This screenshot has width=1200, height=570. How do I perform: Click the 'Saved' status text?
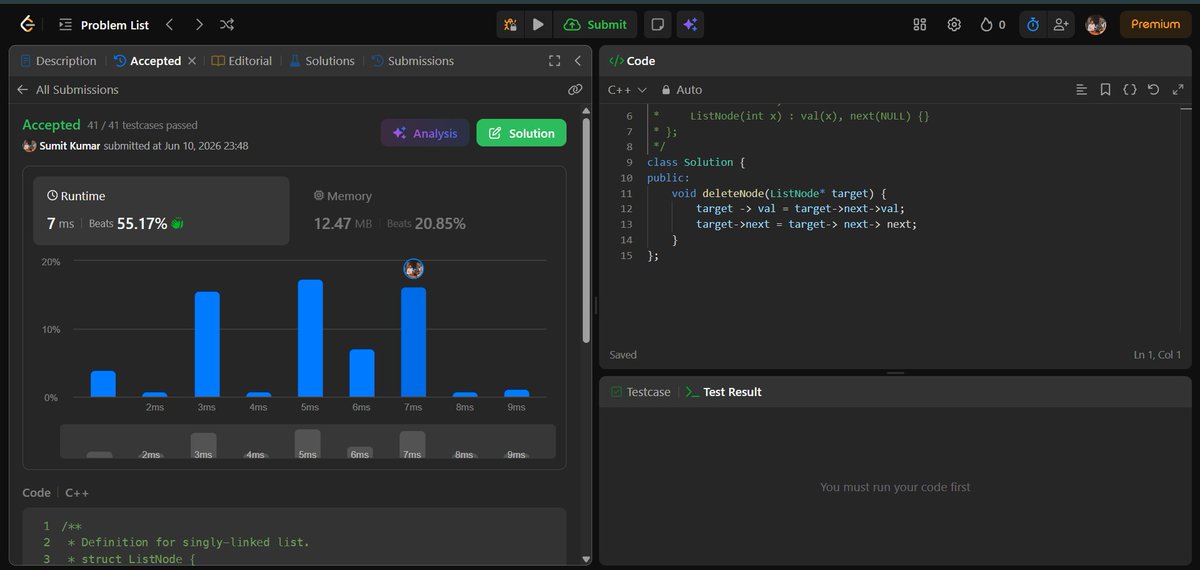[623, 355]
